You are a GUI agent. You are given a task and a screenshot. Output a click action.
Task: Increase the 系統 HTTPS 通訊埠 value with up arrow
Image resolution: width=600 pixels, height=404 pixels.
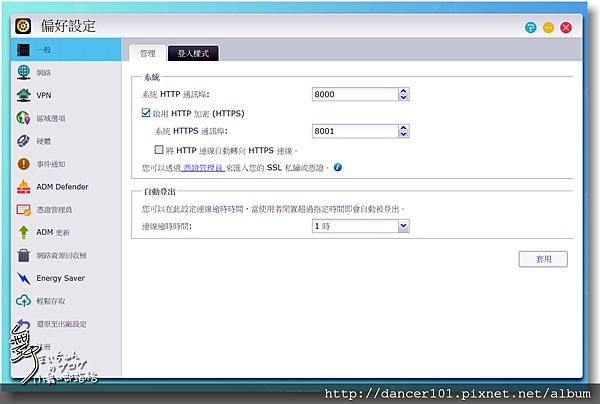click(x=403, y=128)
